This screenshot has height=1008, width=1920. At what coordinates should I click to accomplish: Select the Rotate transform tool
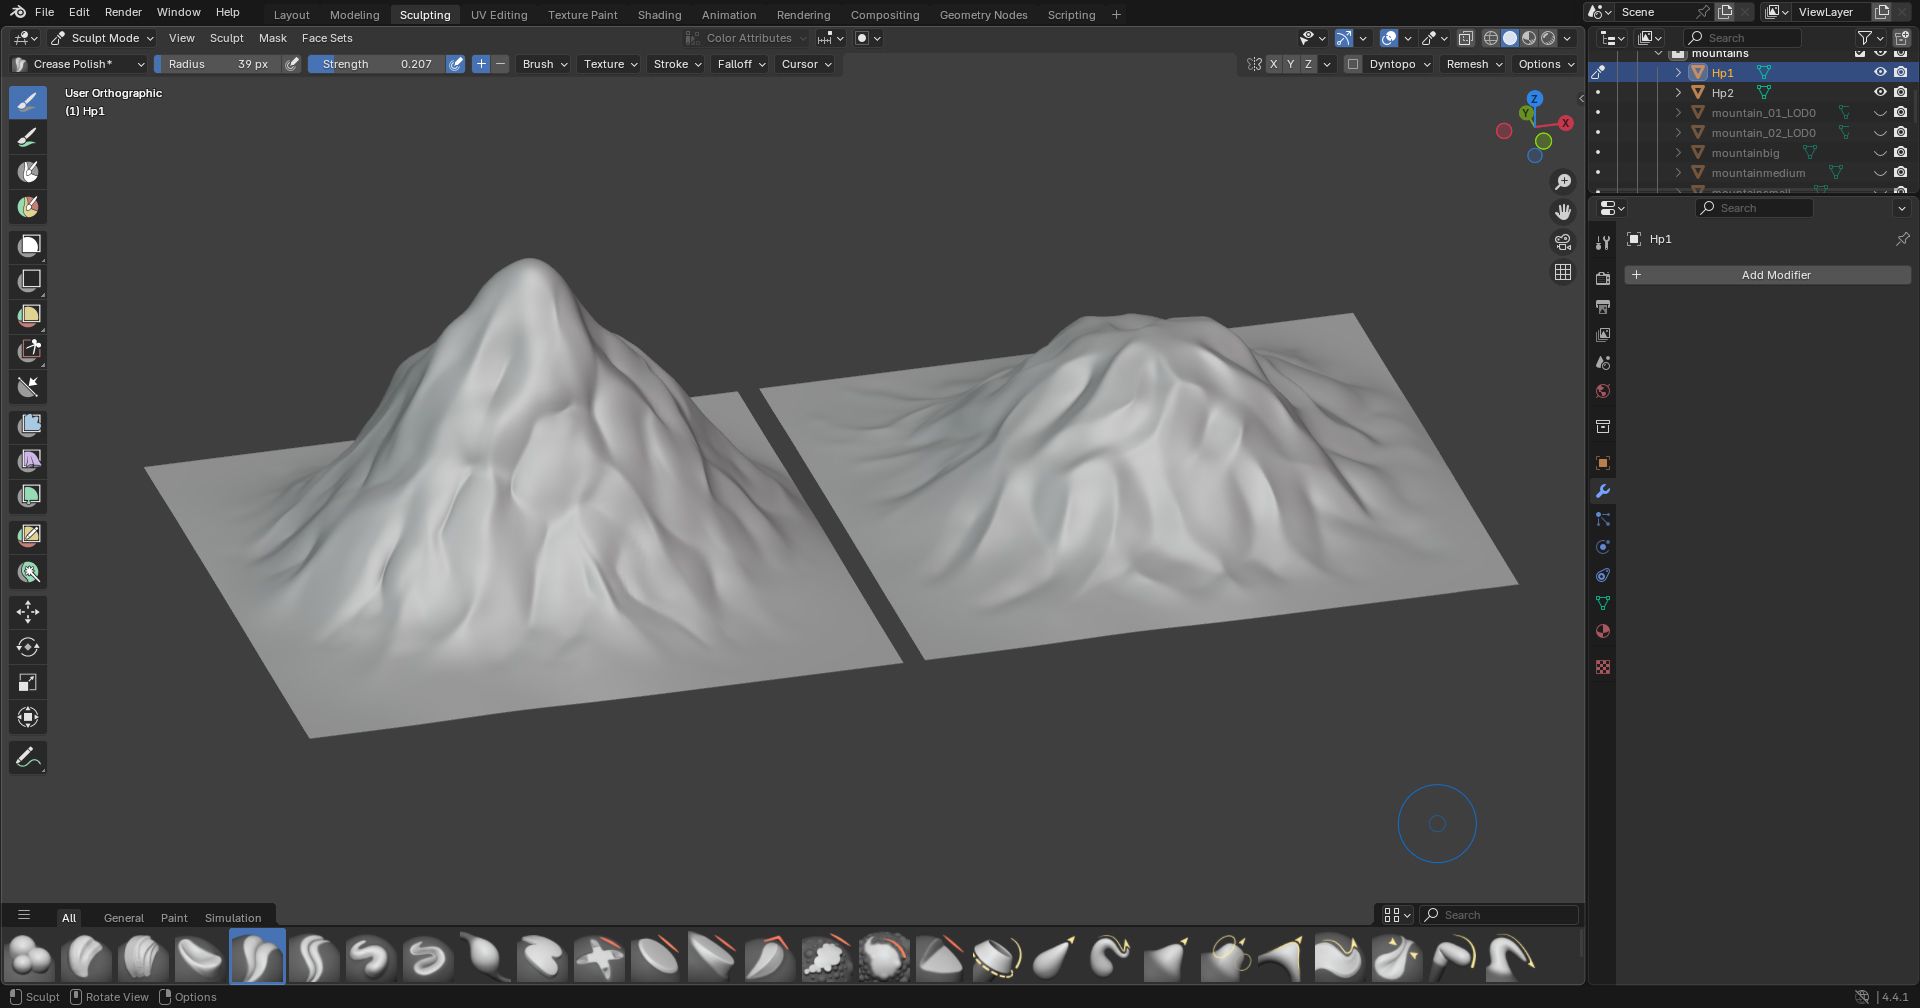tap(28, 647)
